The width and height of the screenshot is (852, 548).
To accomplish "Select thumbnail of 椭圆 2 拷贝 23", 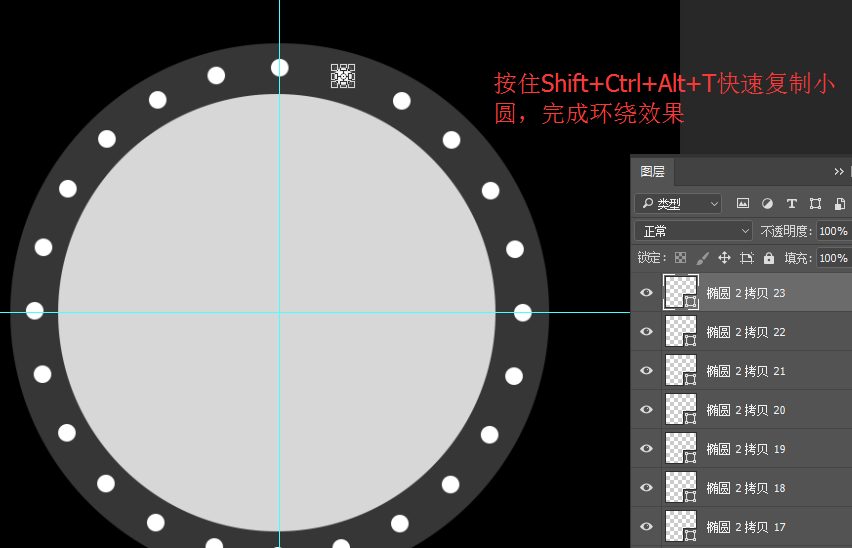I will pos(681,292).
